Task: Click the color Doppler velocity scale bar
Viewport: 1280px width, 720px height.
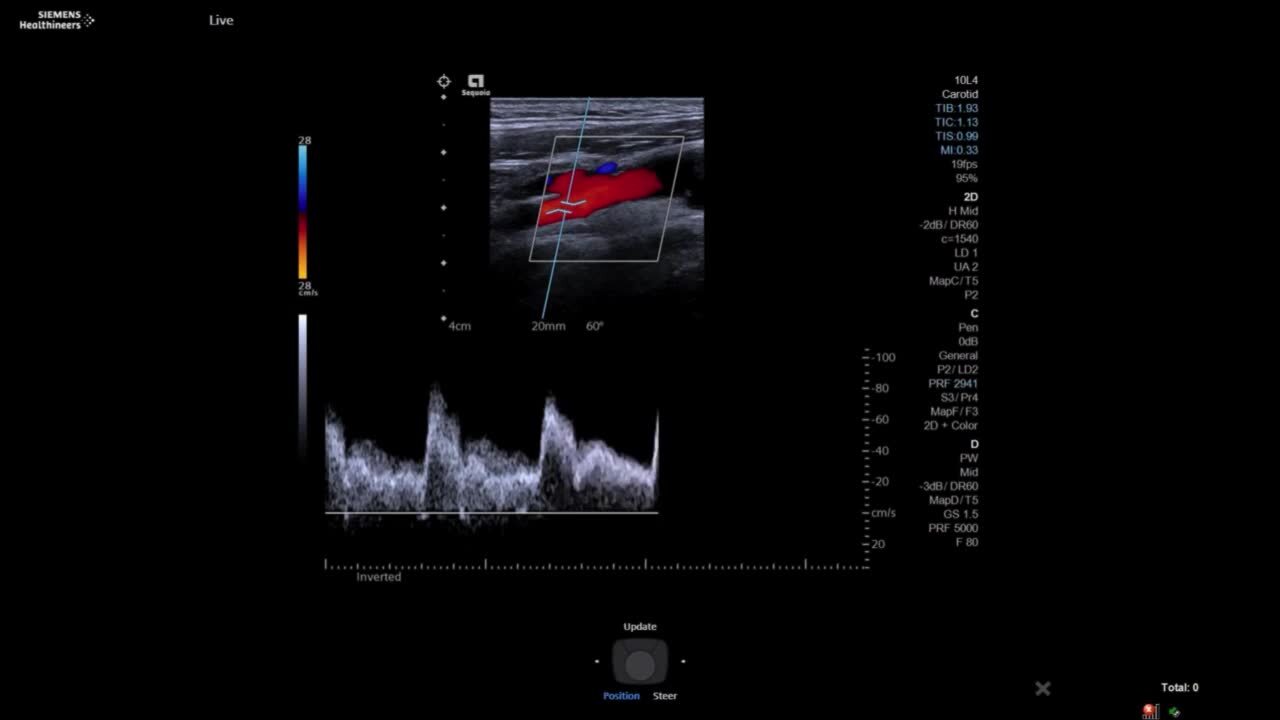Action: pyautogui.click(x=303, y=212)
